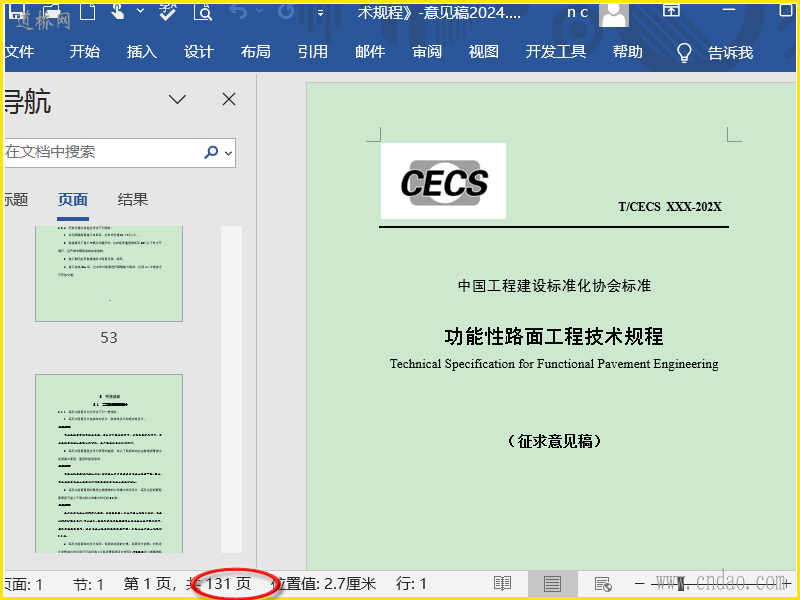
Task: Click the （征求意见稿） text
Action: (x=555, y=441)
